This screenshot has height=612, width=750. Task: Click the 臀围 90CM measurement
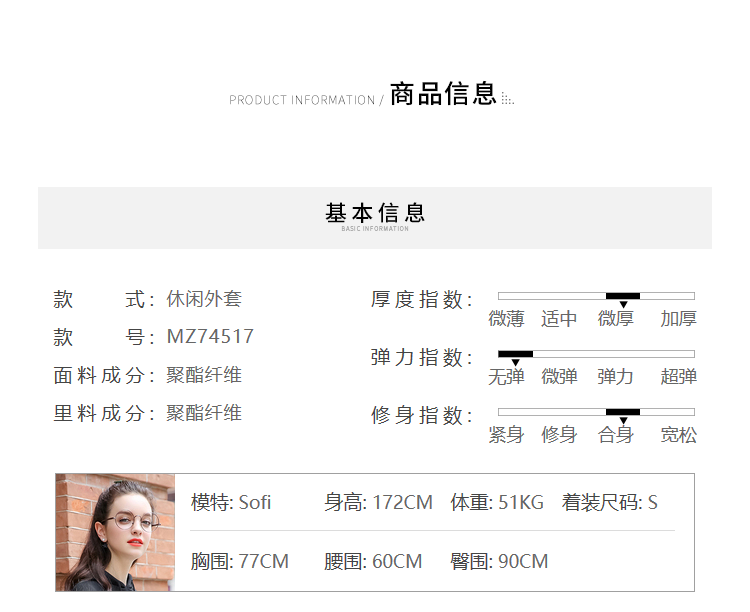tap(499, 561)
